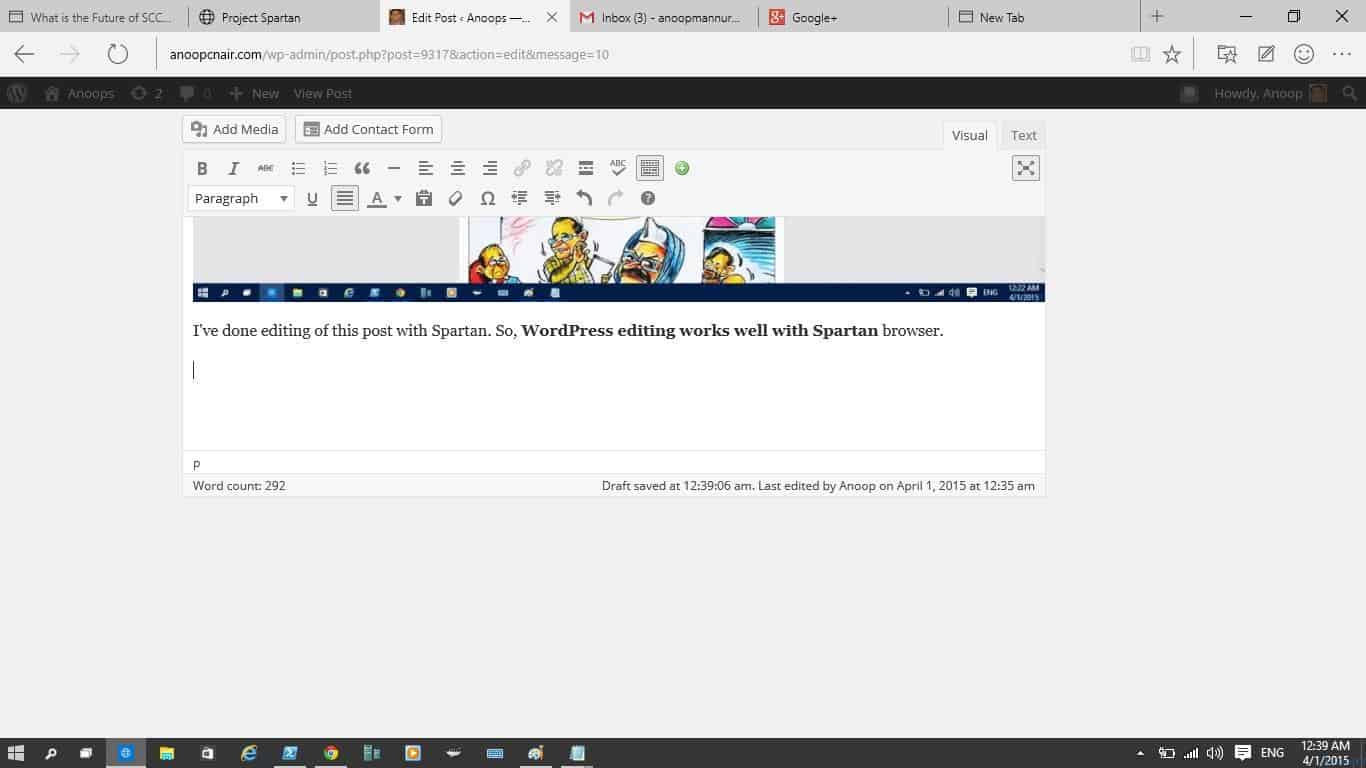
Task: Align text center
Action: pyautogui.click(x=458, y=168)
